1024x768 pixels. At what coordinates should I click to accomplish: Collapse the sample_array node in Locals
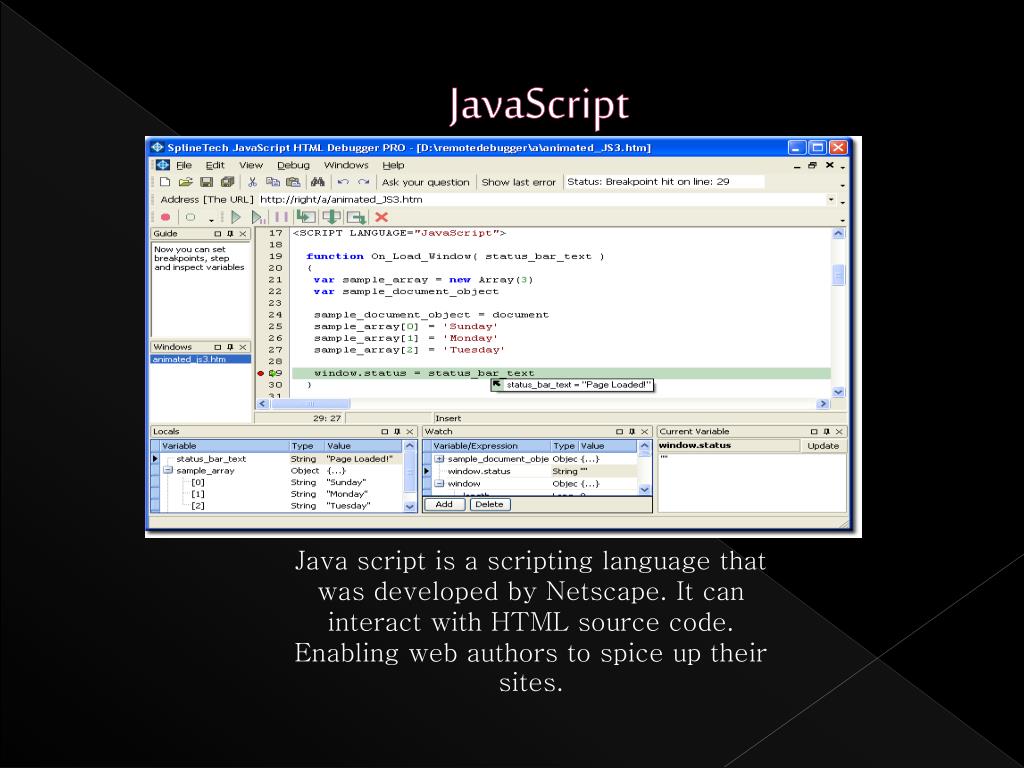pos(168,470)
